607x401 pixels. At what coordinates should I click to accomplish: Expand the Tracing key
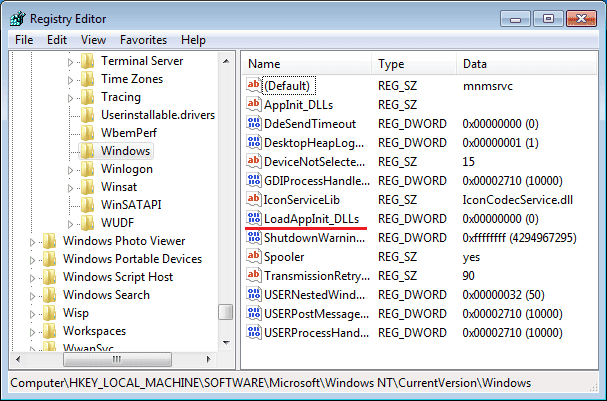click(70, 98)
